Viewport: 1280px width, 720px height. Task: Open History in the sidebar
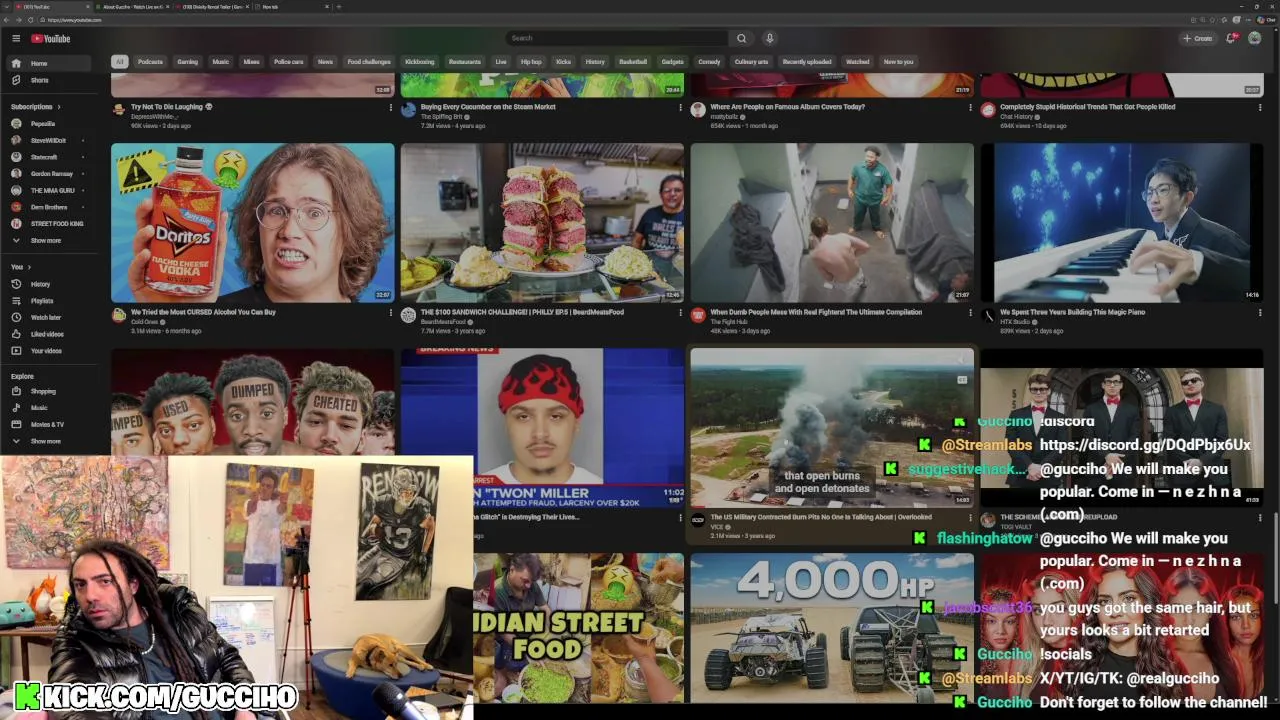point(48,284)
